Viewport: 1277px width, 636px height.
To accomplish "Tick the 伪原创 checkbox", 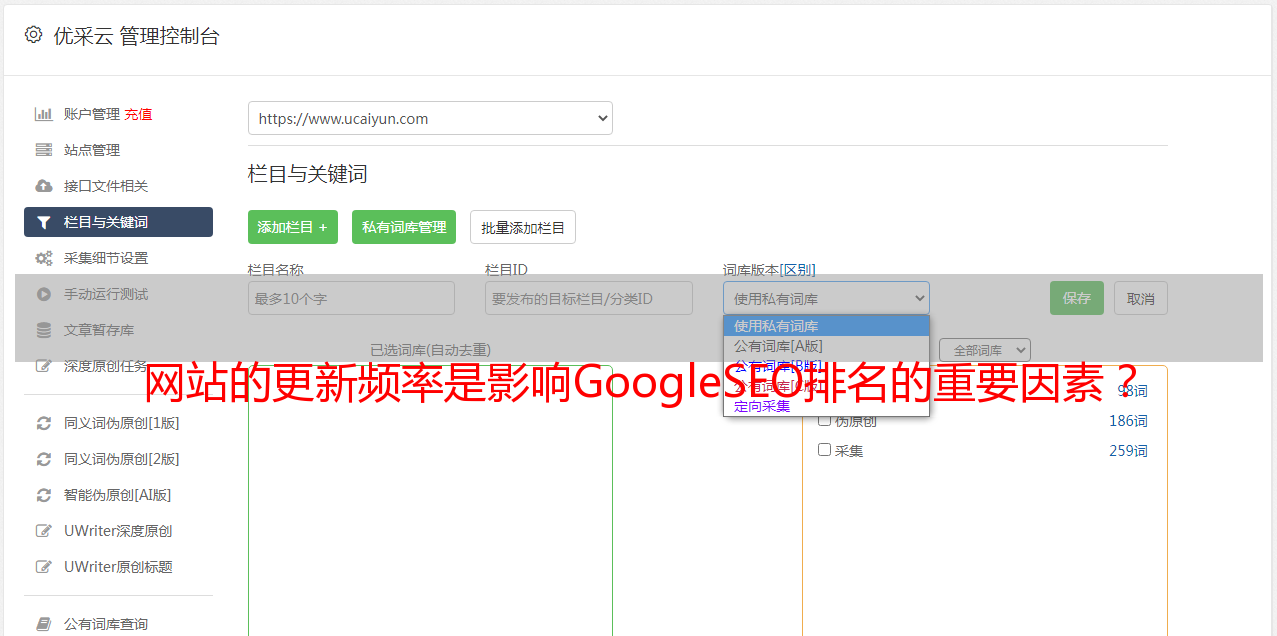I will tap(825, 420).
